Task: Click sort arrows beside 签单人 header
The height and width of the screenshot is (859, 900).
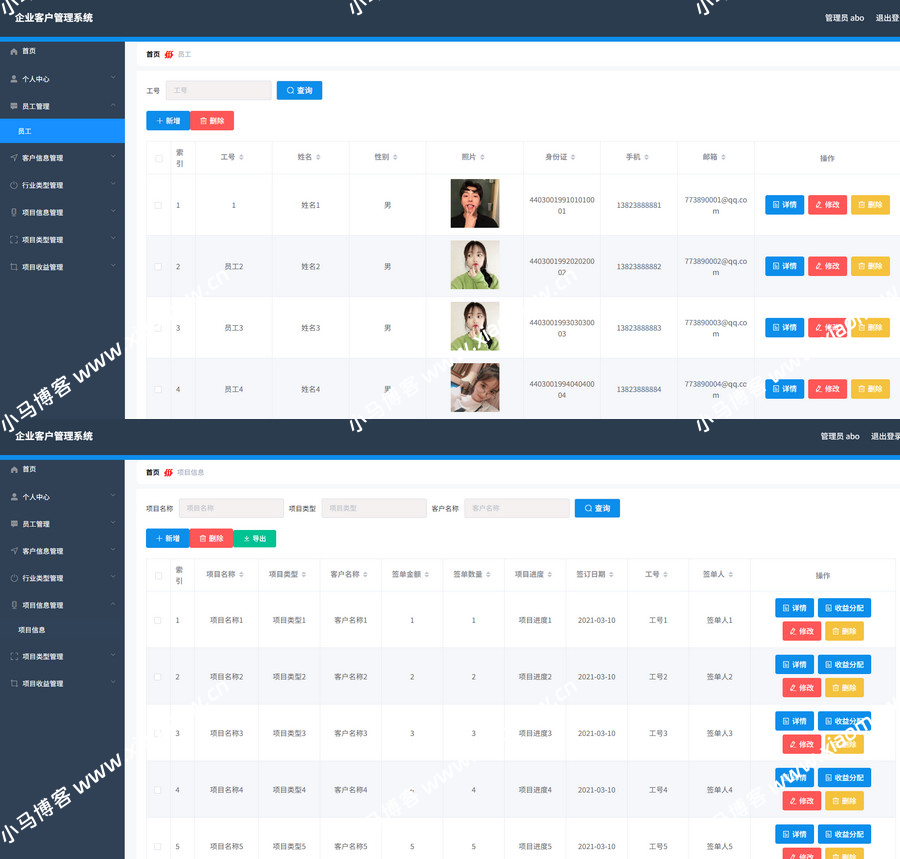Action: [x=731, y=575]
